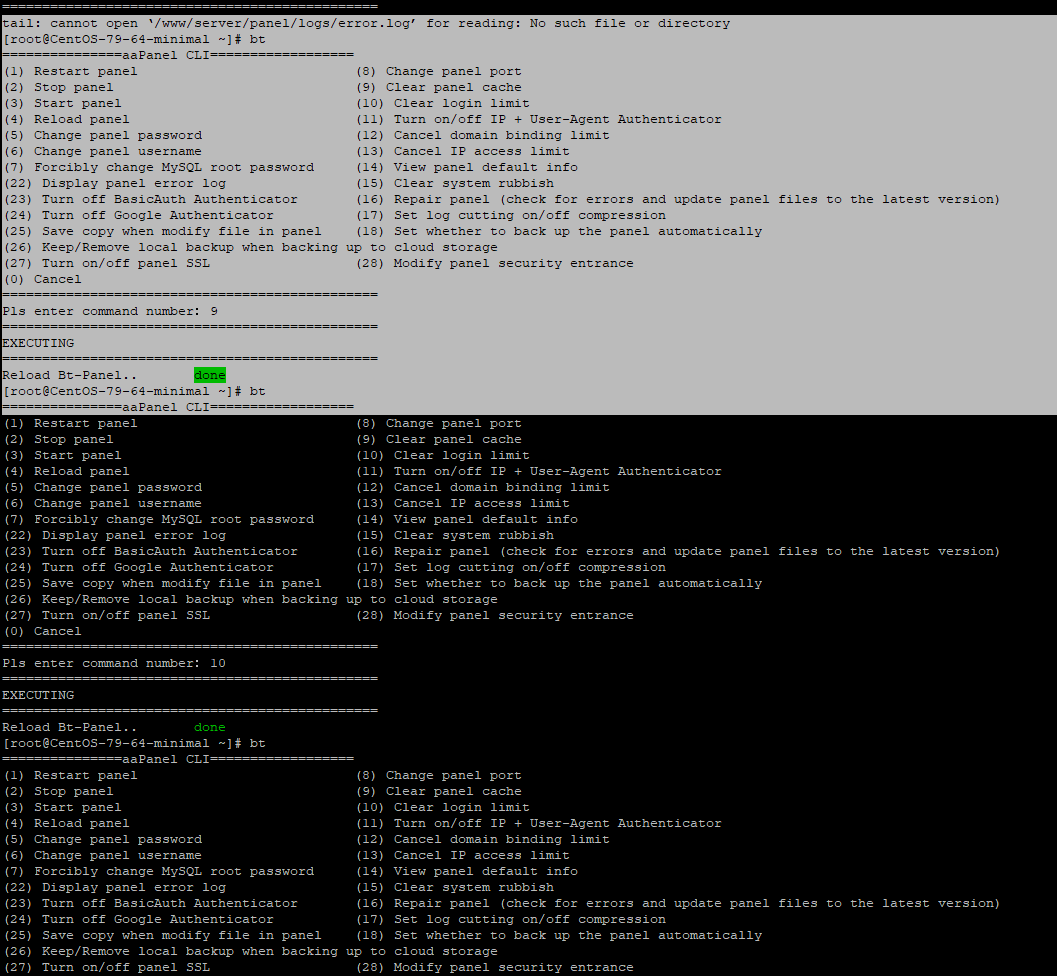Click '(26) Keep/Remove local backup' line in bottom menu
1057x976 pixels.
251,952
